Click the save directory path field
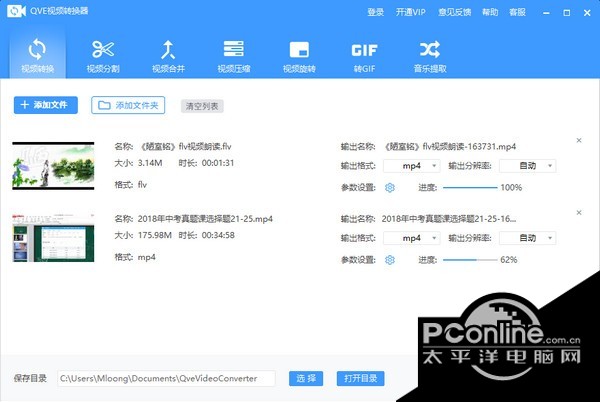Image resolution: width=600 pixels, height=402 pixels. [x=166, y=378]
